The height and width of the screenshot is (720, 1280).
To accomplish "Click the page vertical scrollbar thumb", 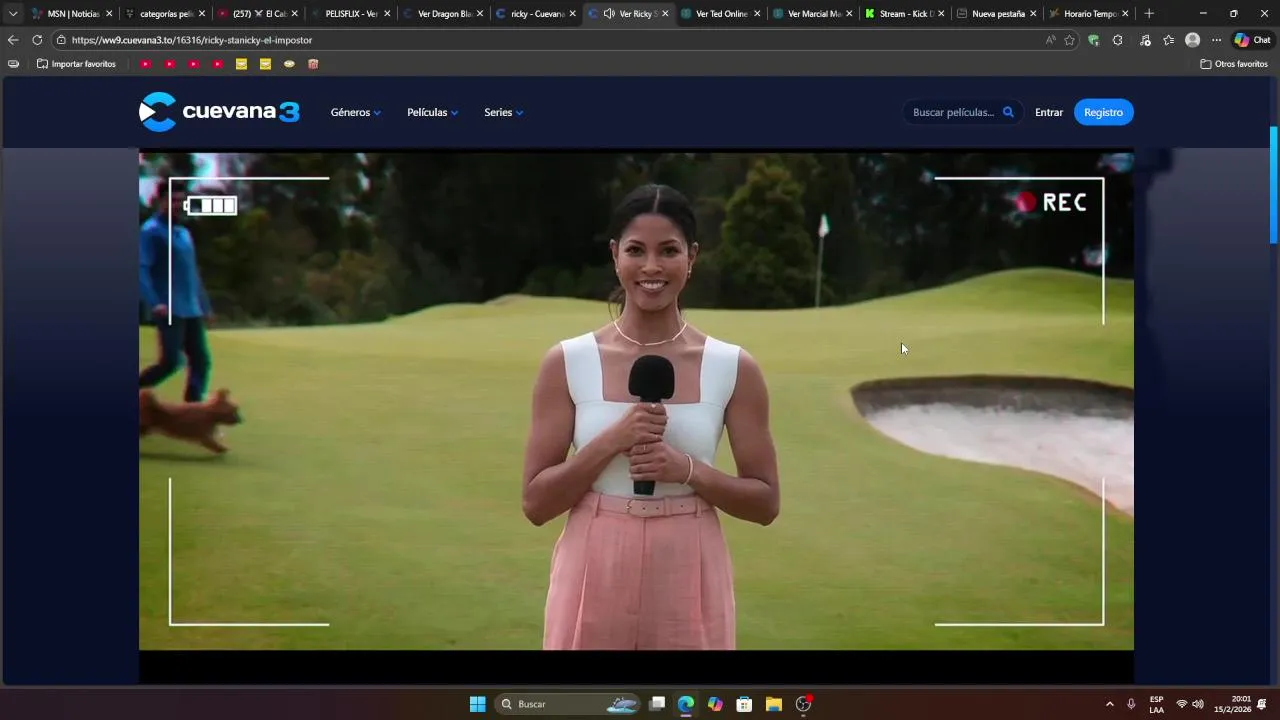I will (x=1273, y=185).
